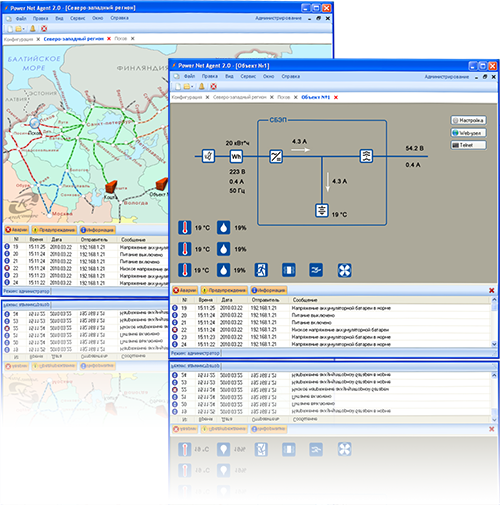
Task: Close the Объект №1 tab with red X
Action: (x=336, y=97)
